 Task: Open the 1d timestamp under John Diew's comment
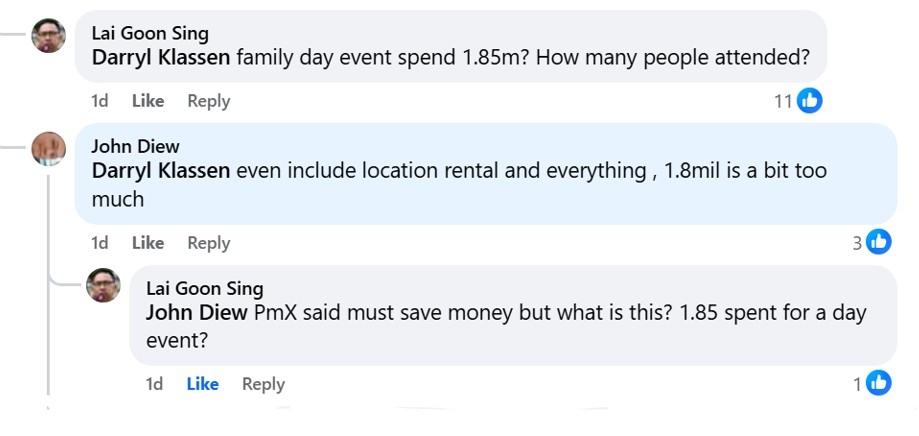coord(100,243)
